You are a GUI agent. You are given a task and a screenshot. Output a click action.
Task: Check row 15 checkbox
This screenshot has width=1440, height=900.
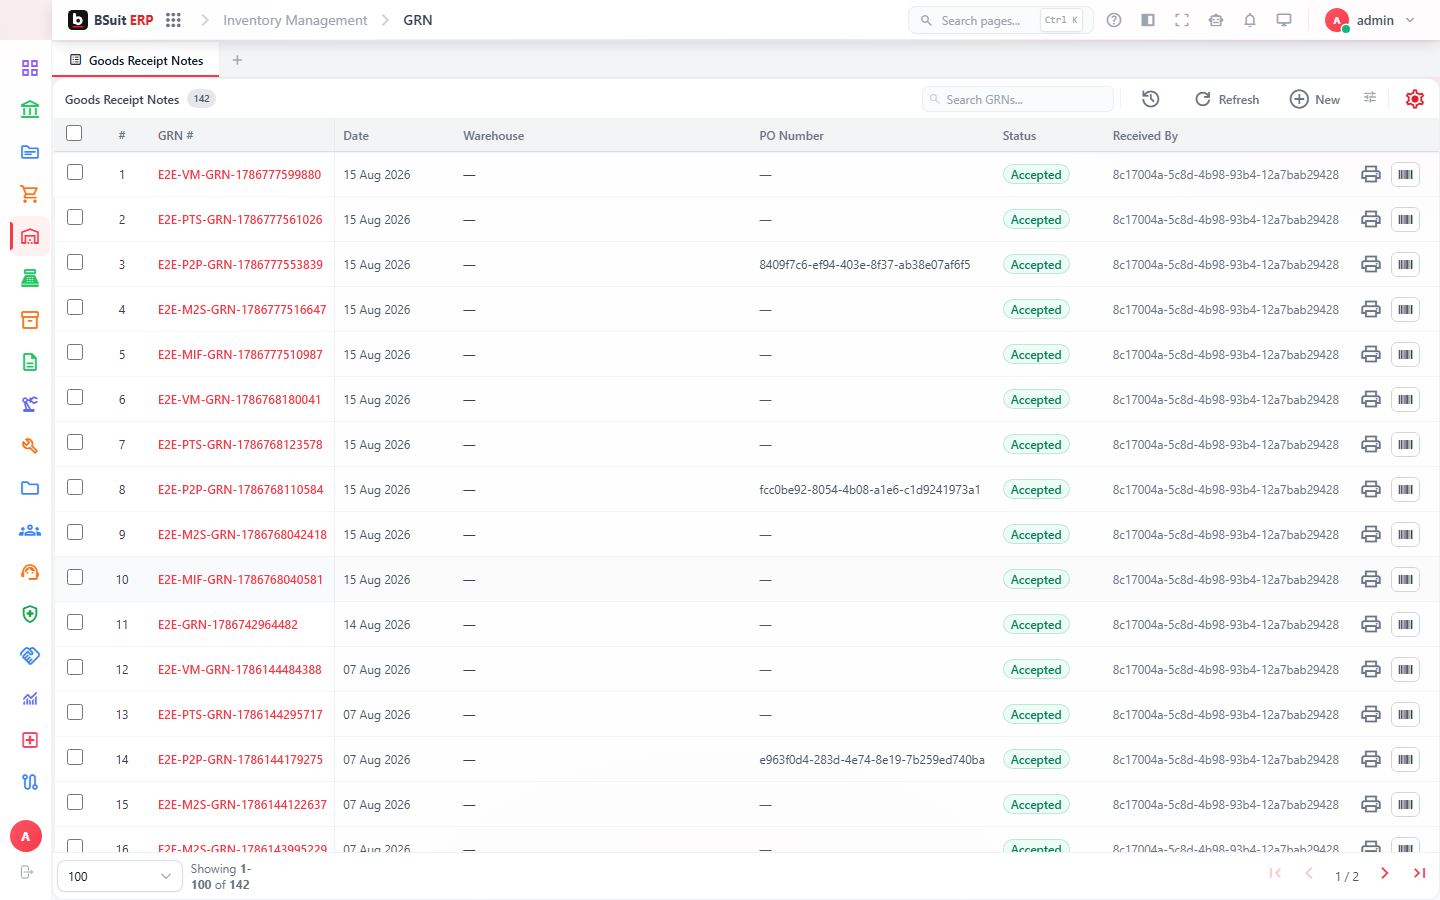[x=75, y=802]
